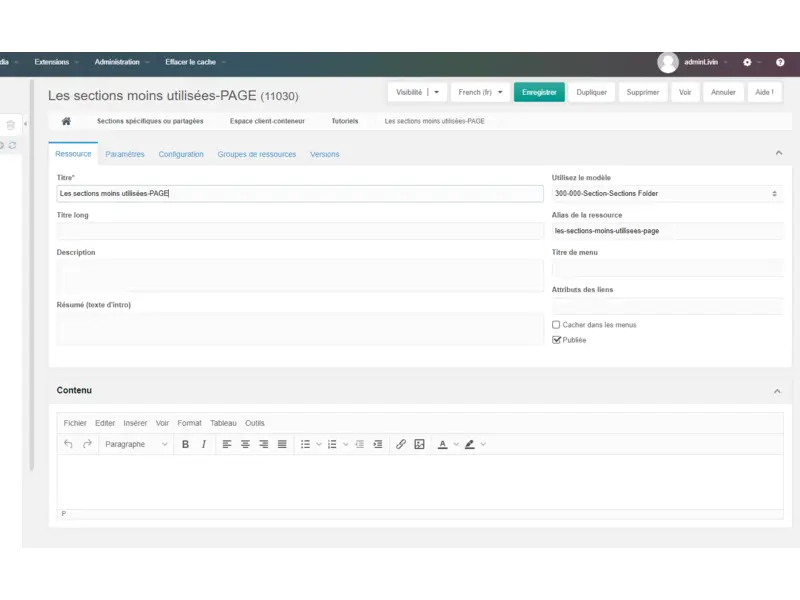This screenshot has width=800, height=600.
Task: Click the 'Dupliquer' button
Action: pyautogui.click(x=591, y=92)
